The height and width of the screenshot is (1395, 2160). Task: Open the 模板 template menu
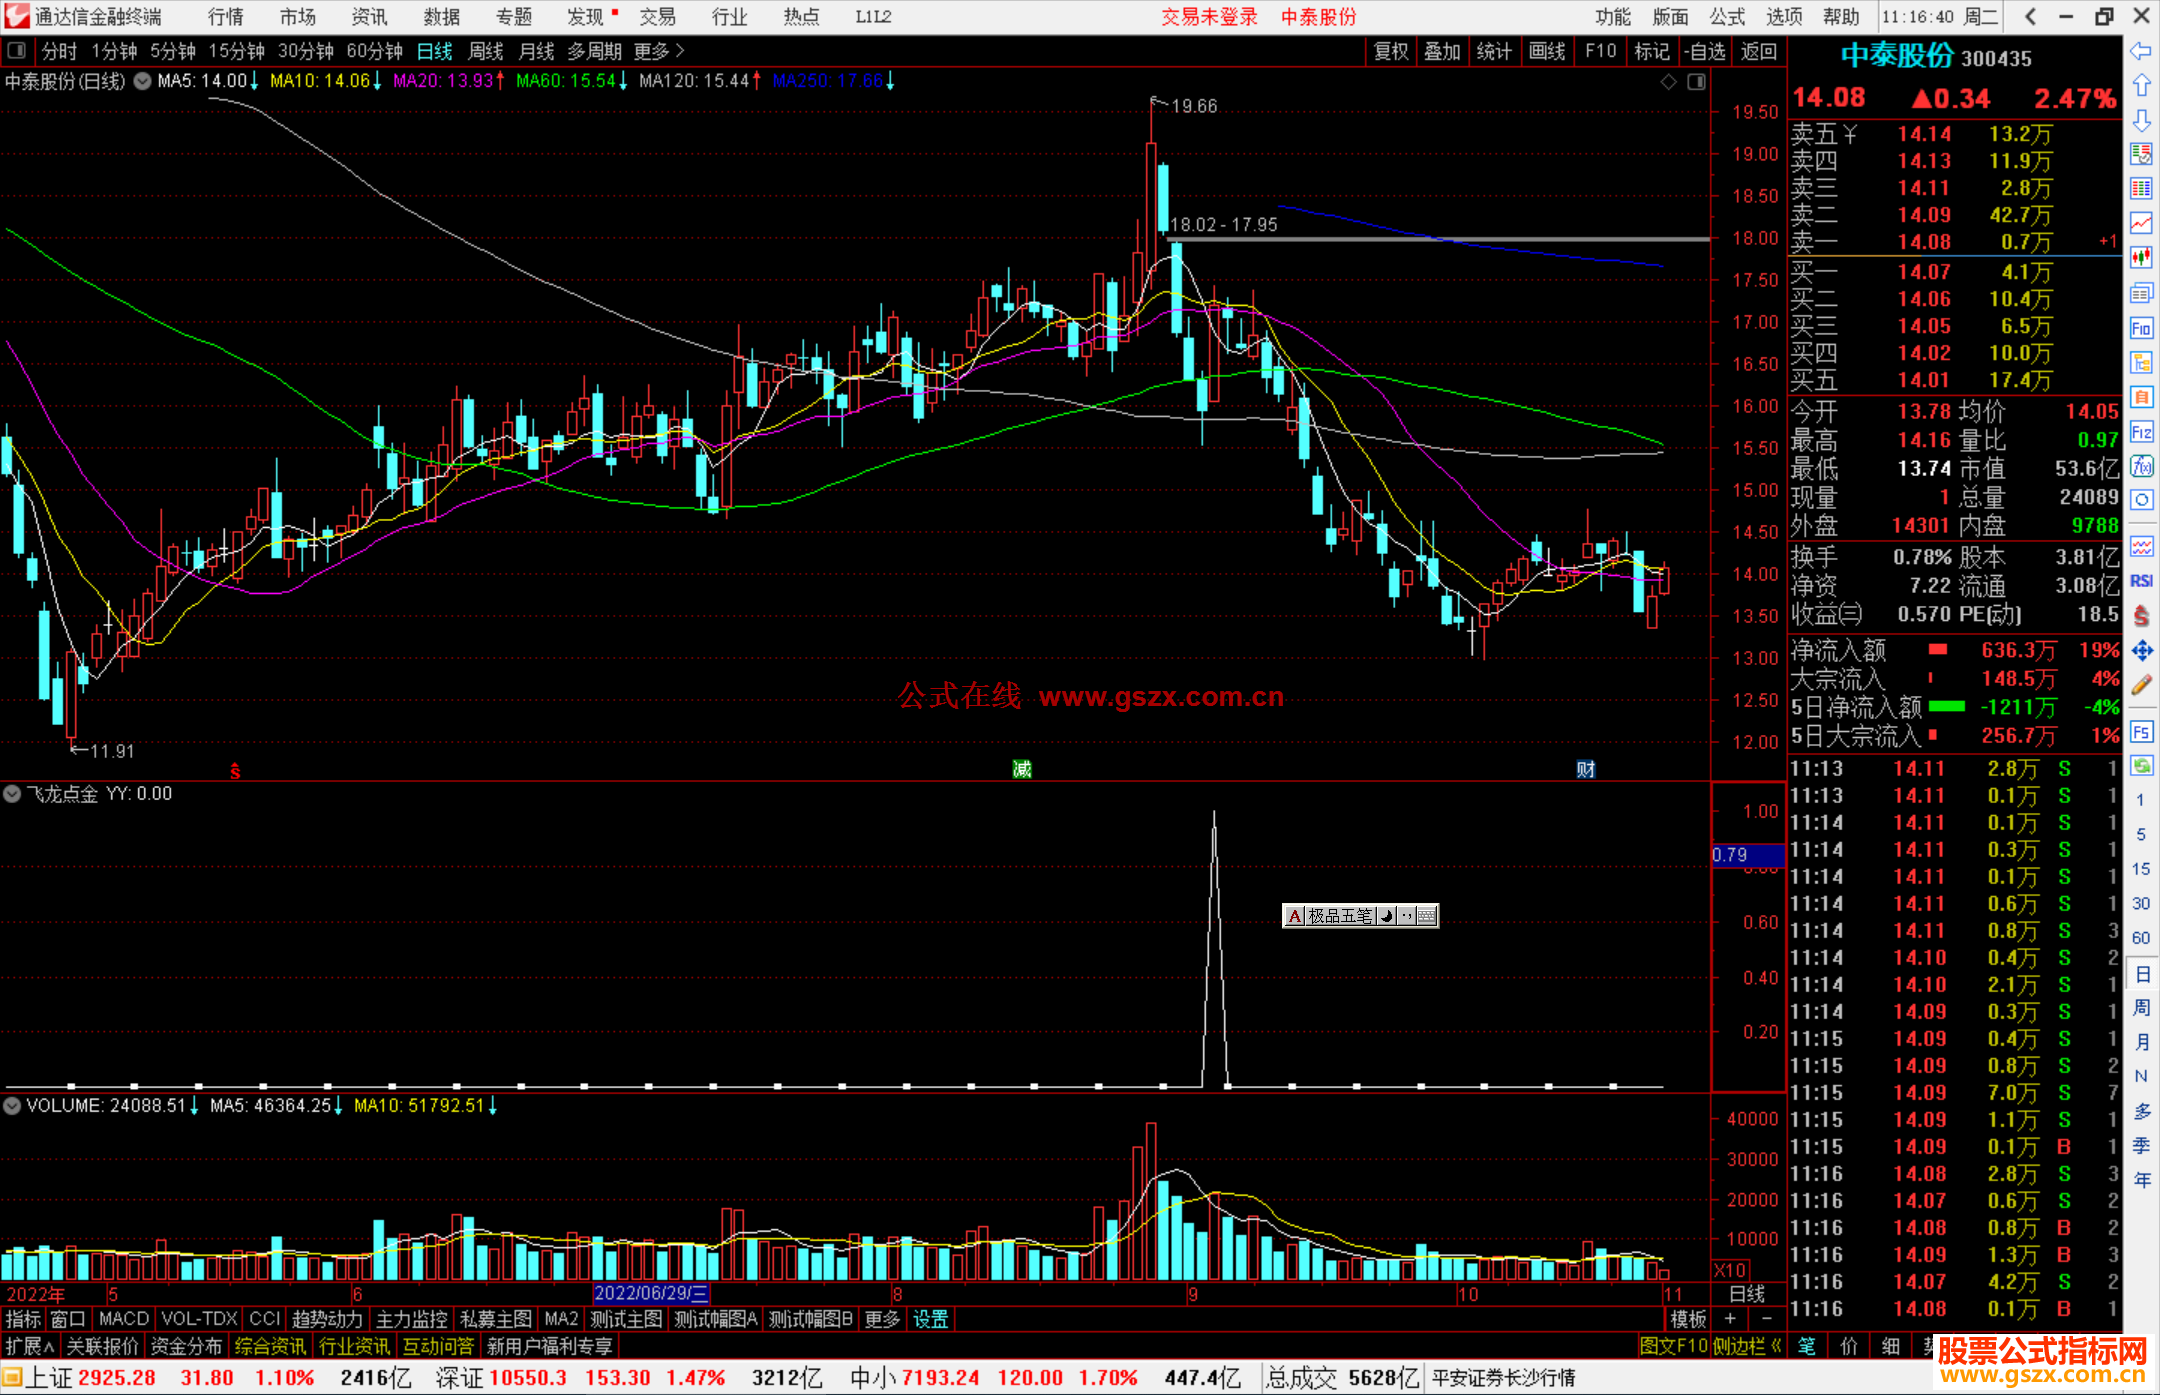point(1688,1320)
